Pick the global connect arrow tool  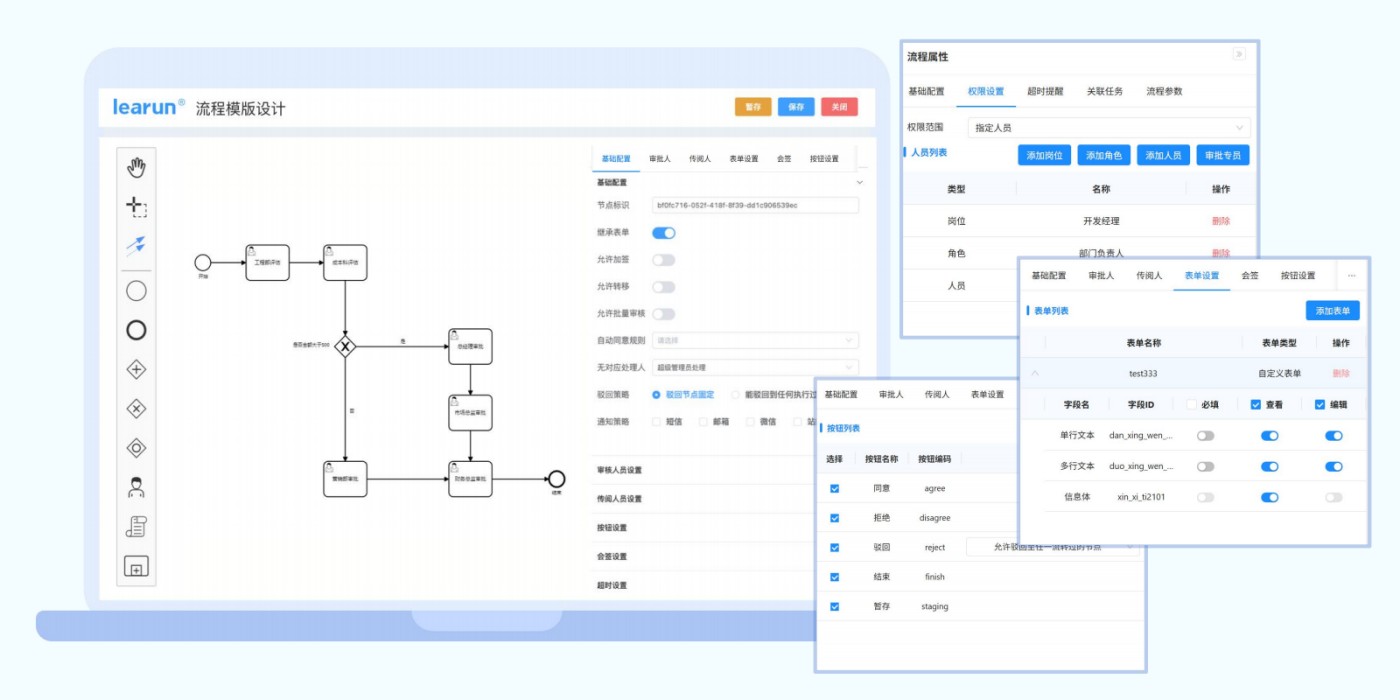[136, 244]
